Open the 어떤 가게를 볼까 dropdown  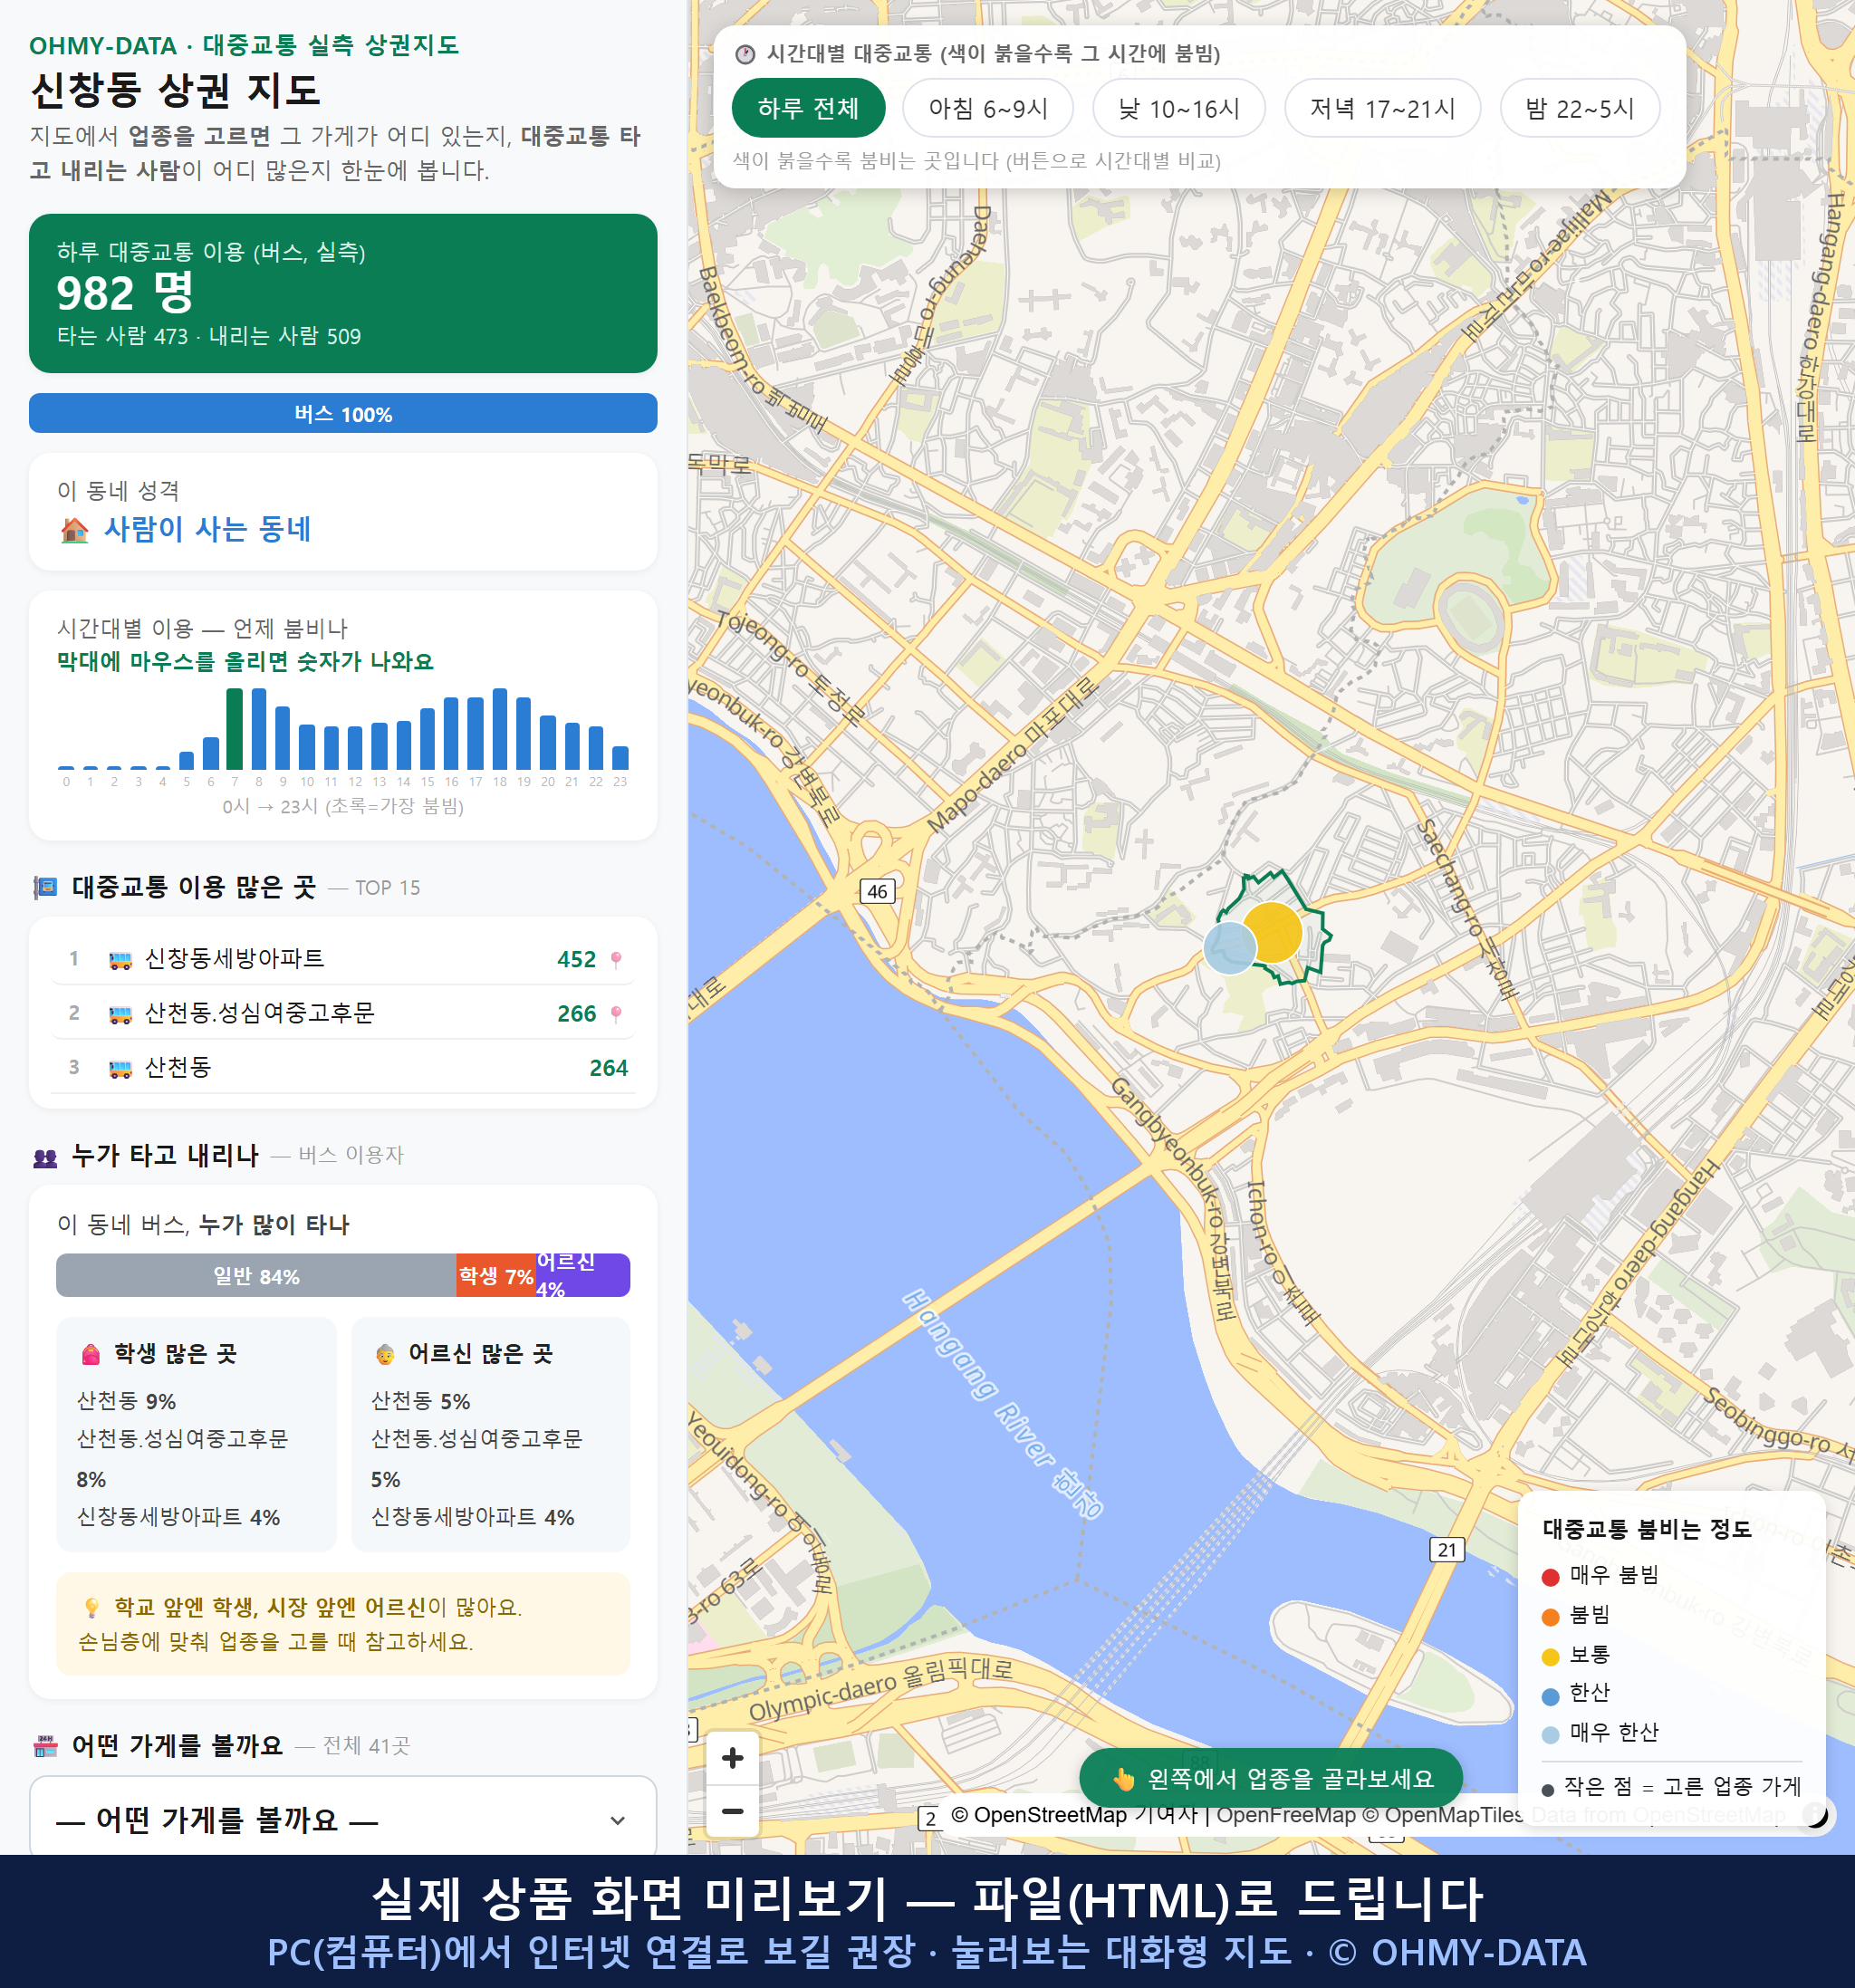click(343, 1819)
